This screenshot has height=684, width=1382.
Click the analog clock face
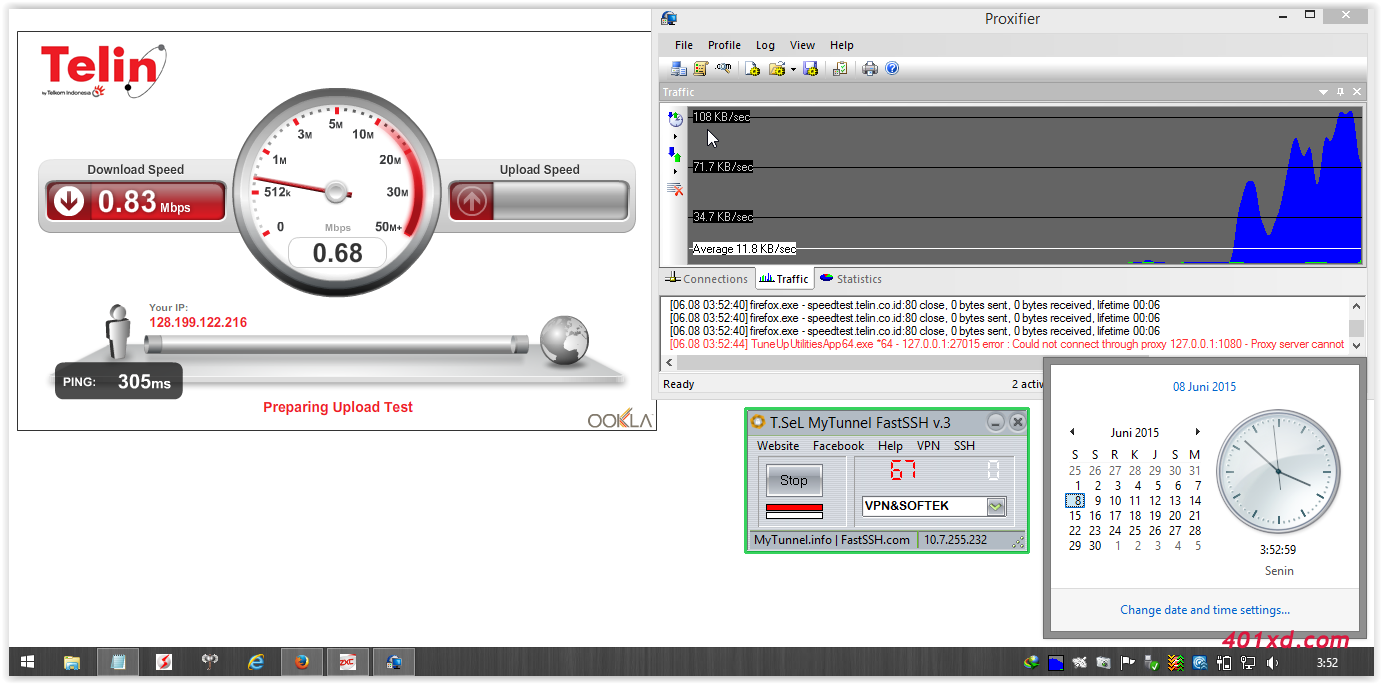(x=1278, y=472)
